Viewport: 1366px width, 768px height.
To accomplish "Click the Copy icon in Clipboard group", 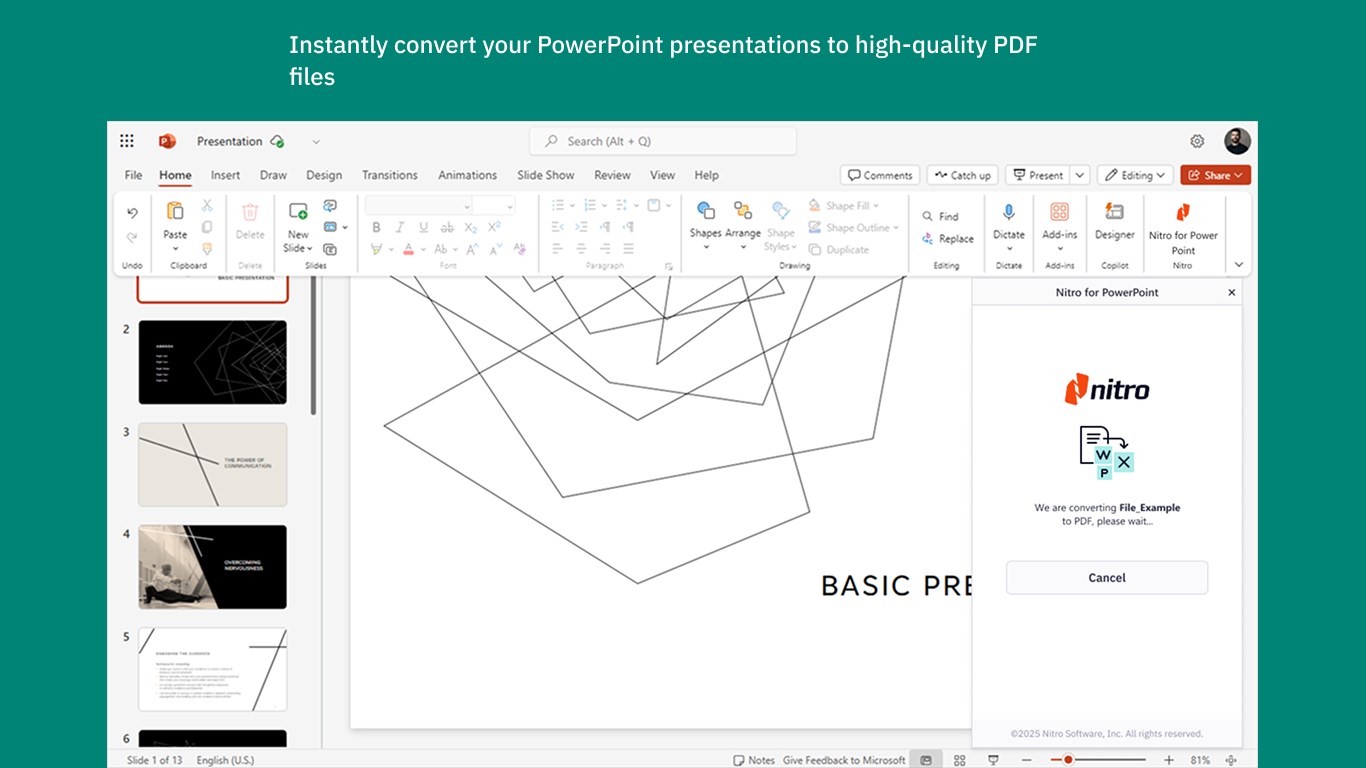I will 207,227.
